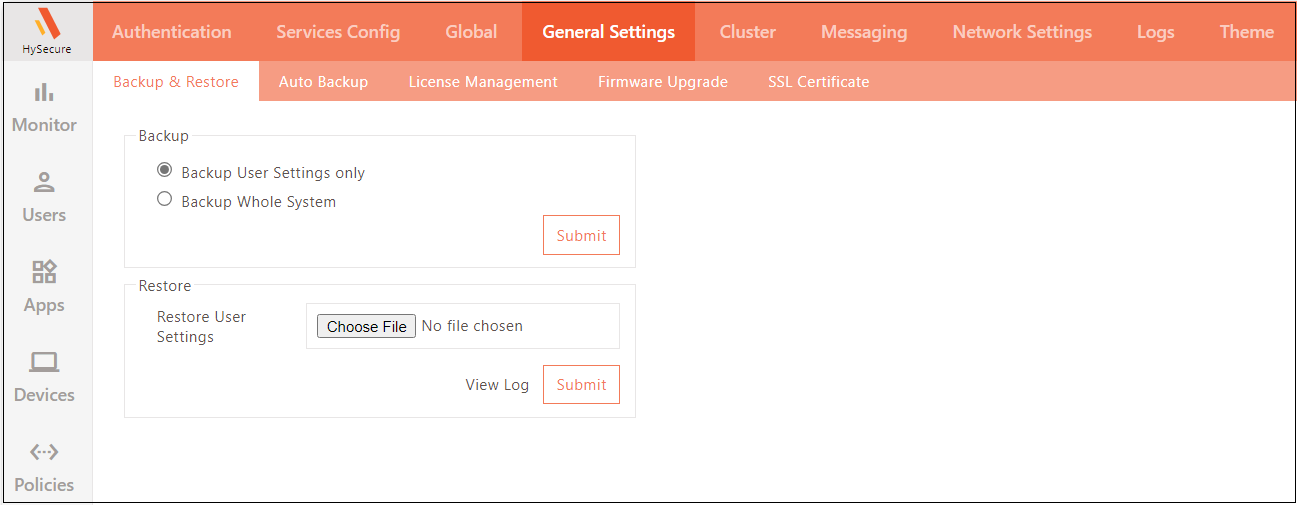The width and height of the screenshot is (1297, 505).
Task: Open the Devices laptop icon
Action: pos(44,362)
